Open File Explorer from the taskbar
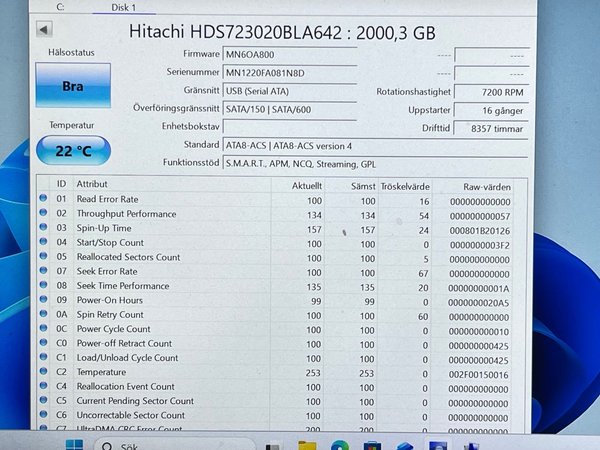The width and height of the screenshot is (600, 450). (x=307, y=444)
